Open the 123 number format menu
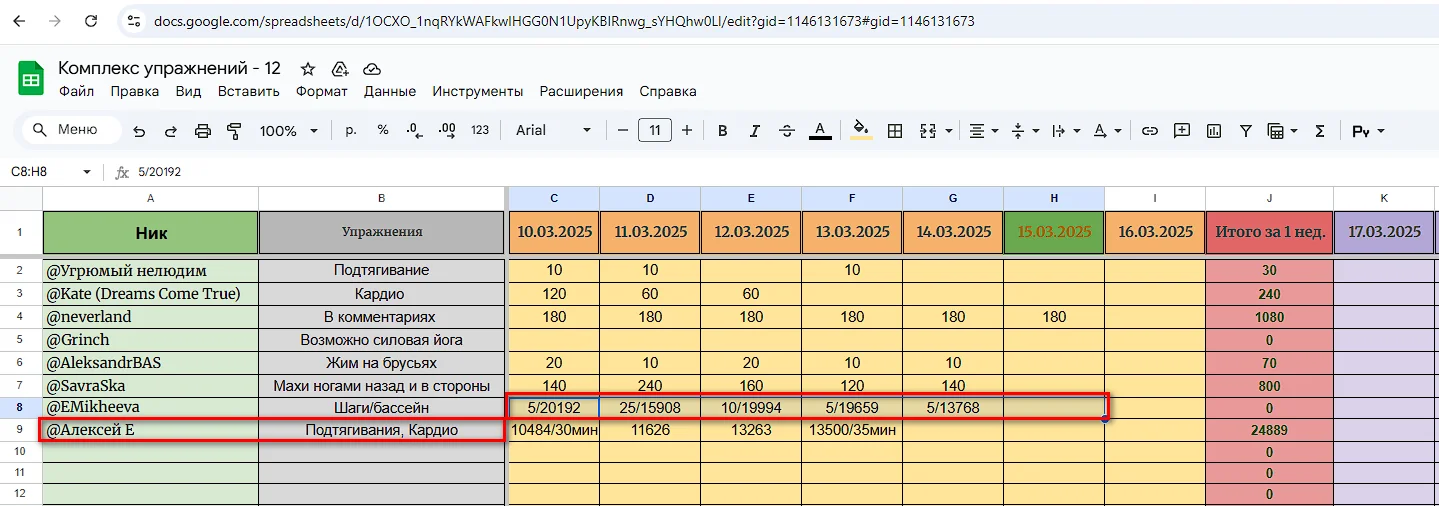Screen dimensions: 1439x506 480,131
